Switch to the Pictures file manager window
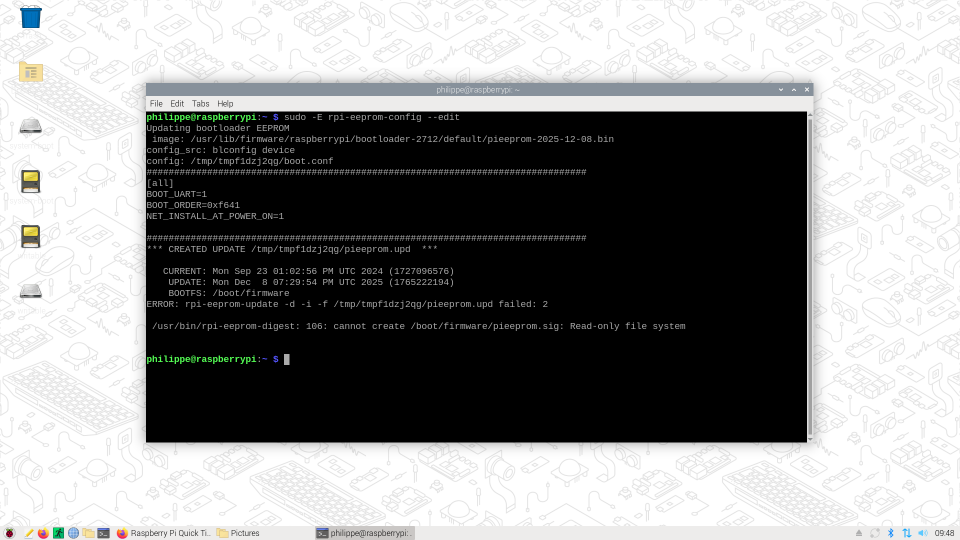The width and height of the screenshot is (960, 540). (238, 533)
